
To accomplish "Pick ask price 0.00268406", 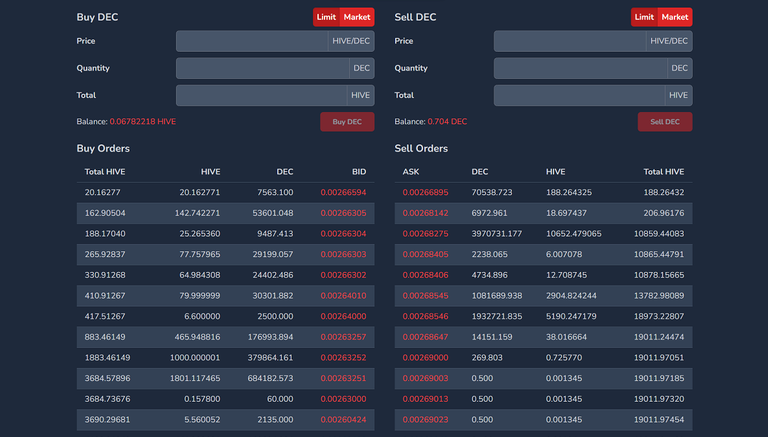I will tap(425, 275).
